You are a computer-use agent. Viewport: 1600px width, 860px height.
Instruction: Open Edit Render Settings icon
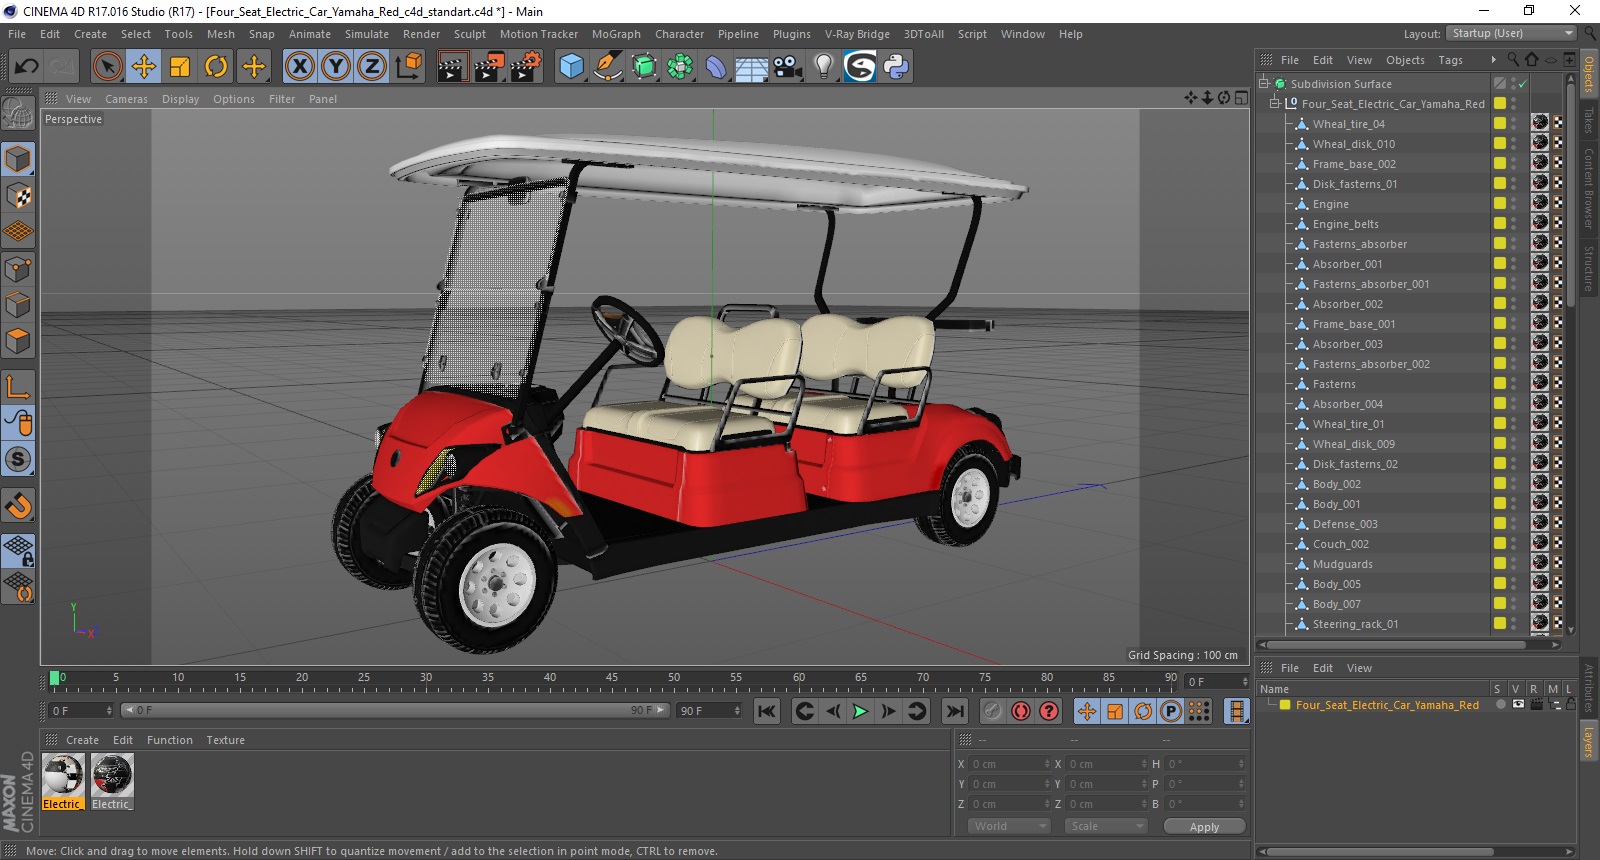[x=525, y=67]
